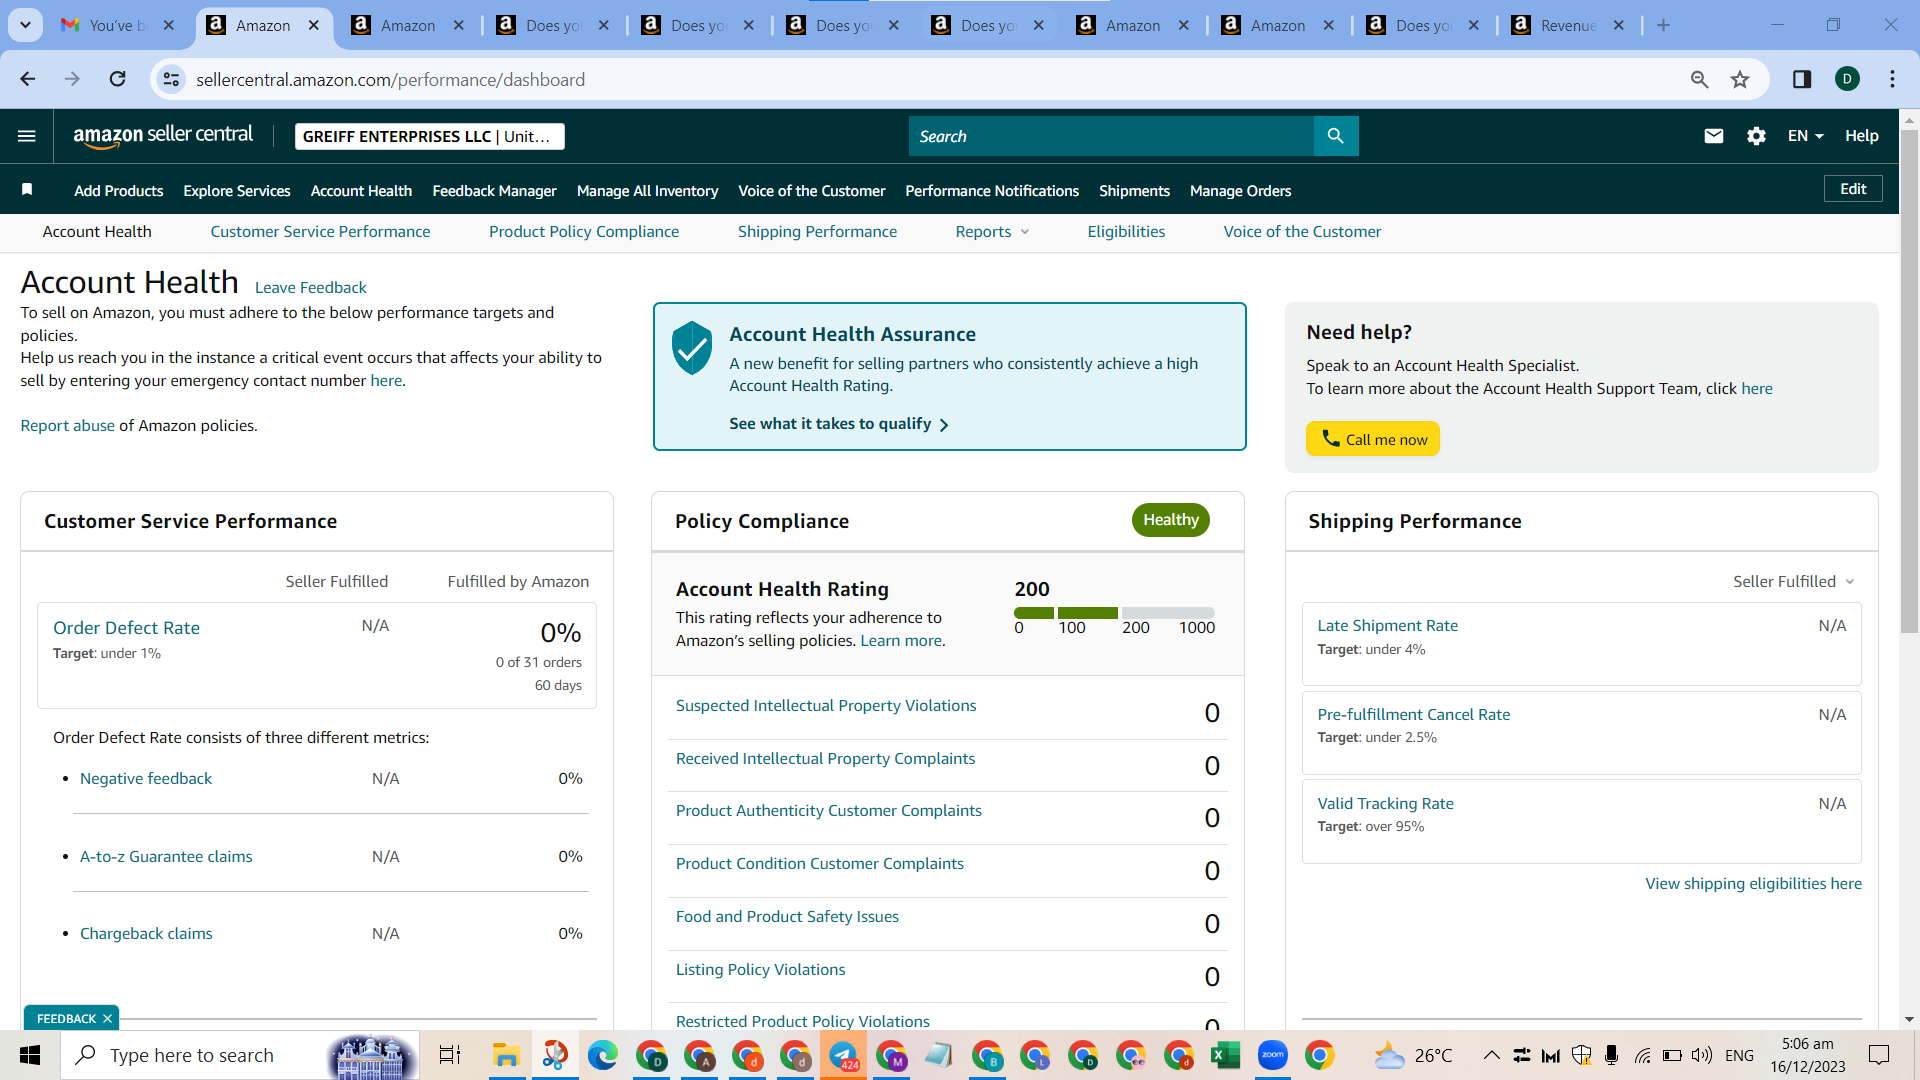This screenshot has width=1920, height=1080.
Task: Open the mail messages icon
Action: coord(1713,136)
